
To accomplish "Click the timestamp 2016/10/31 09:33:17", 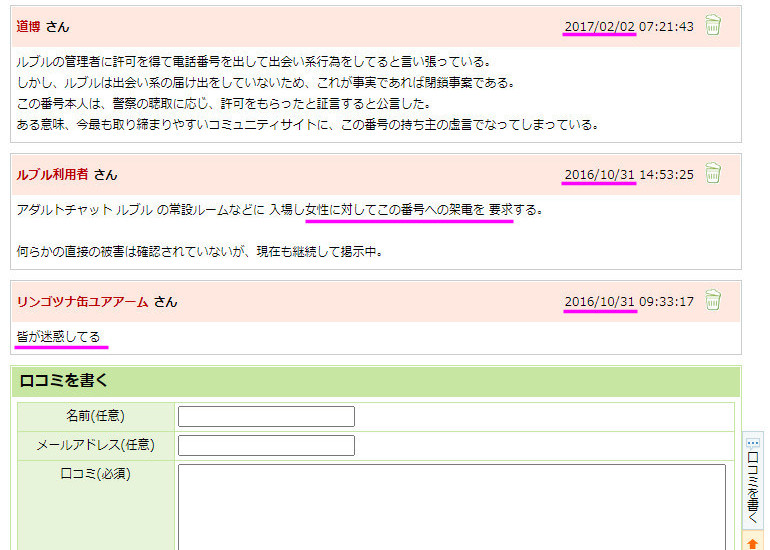I will click(x=629, y=302).
